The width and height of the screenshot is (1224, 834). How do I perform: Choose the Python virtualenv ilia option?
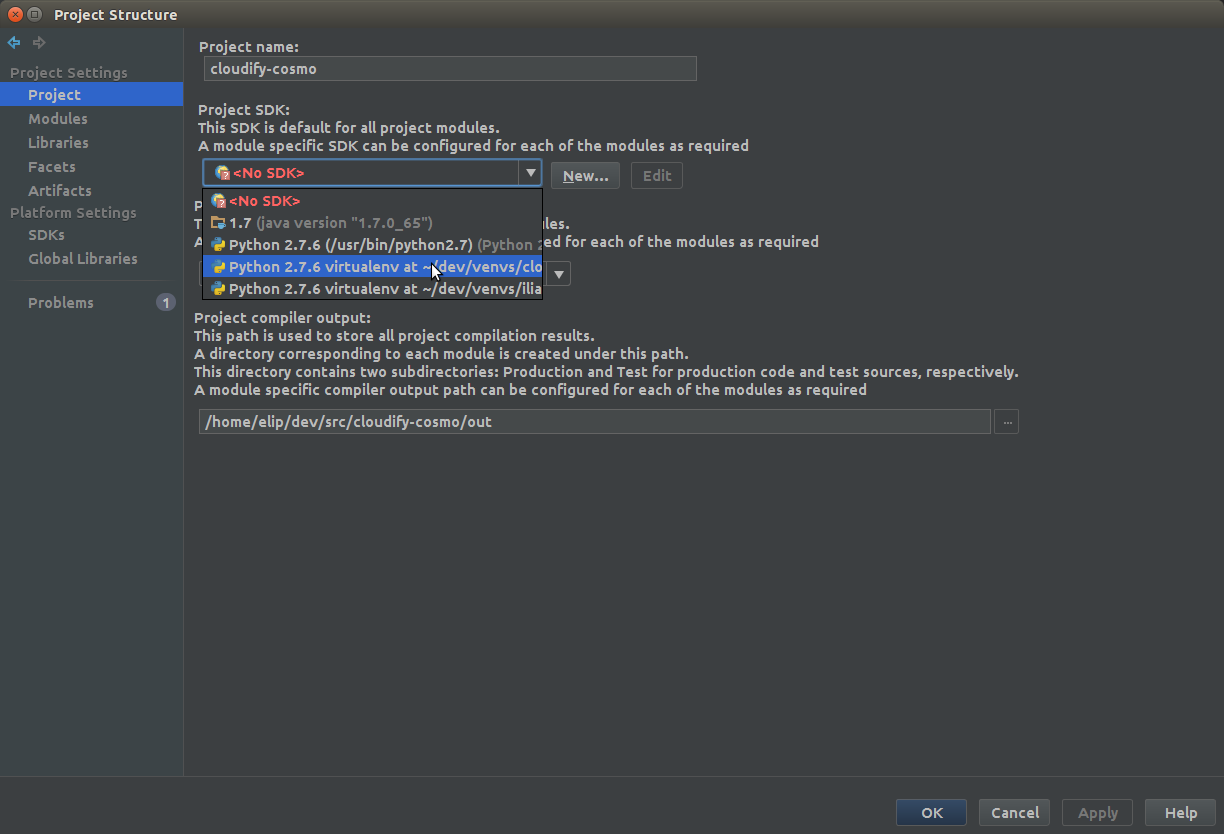[372, 289]
